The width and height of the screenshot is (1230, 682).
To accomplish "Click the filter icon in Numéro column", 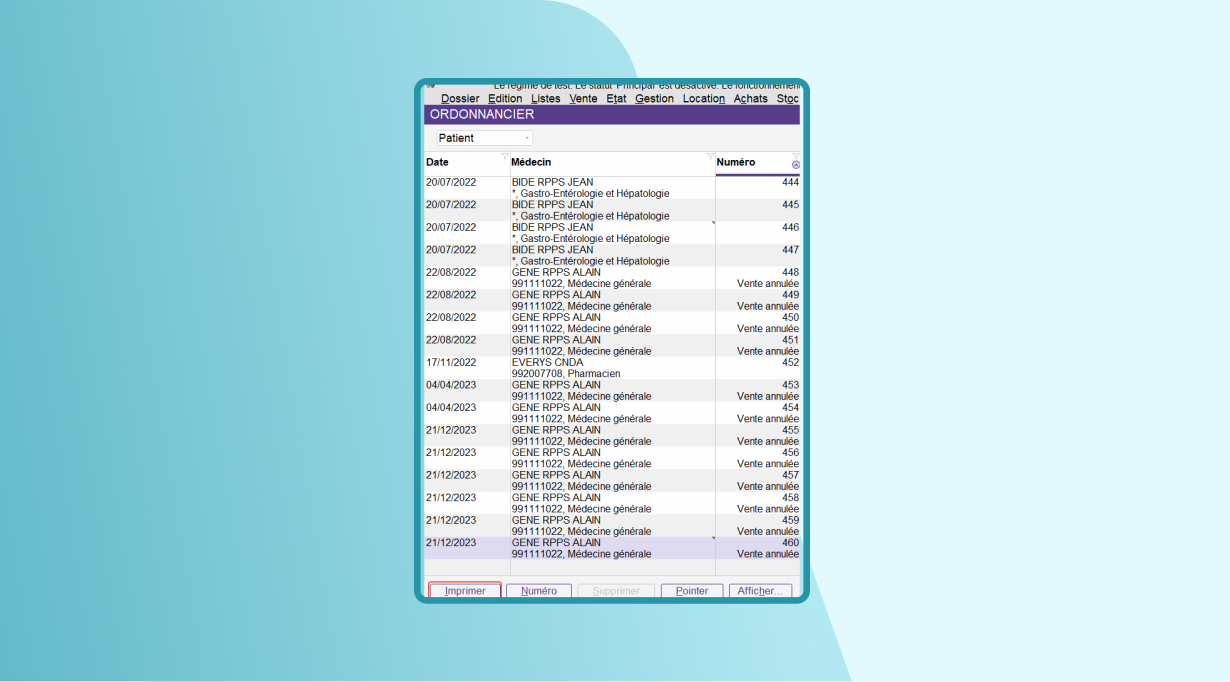I will [796, 155].
